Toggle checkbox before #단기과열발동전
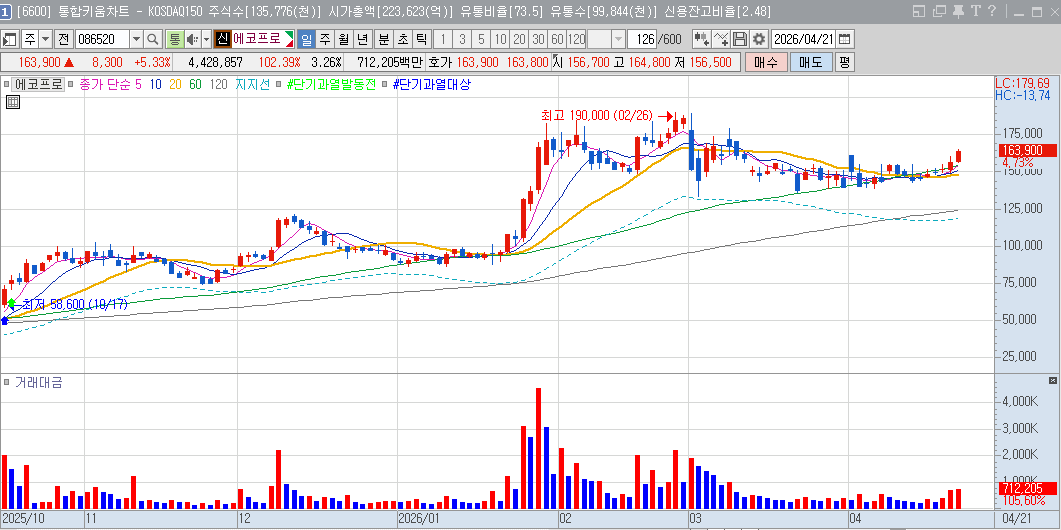The width and height of the screenshot is (1061, 530). tap(279, 85)
